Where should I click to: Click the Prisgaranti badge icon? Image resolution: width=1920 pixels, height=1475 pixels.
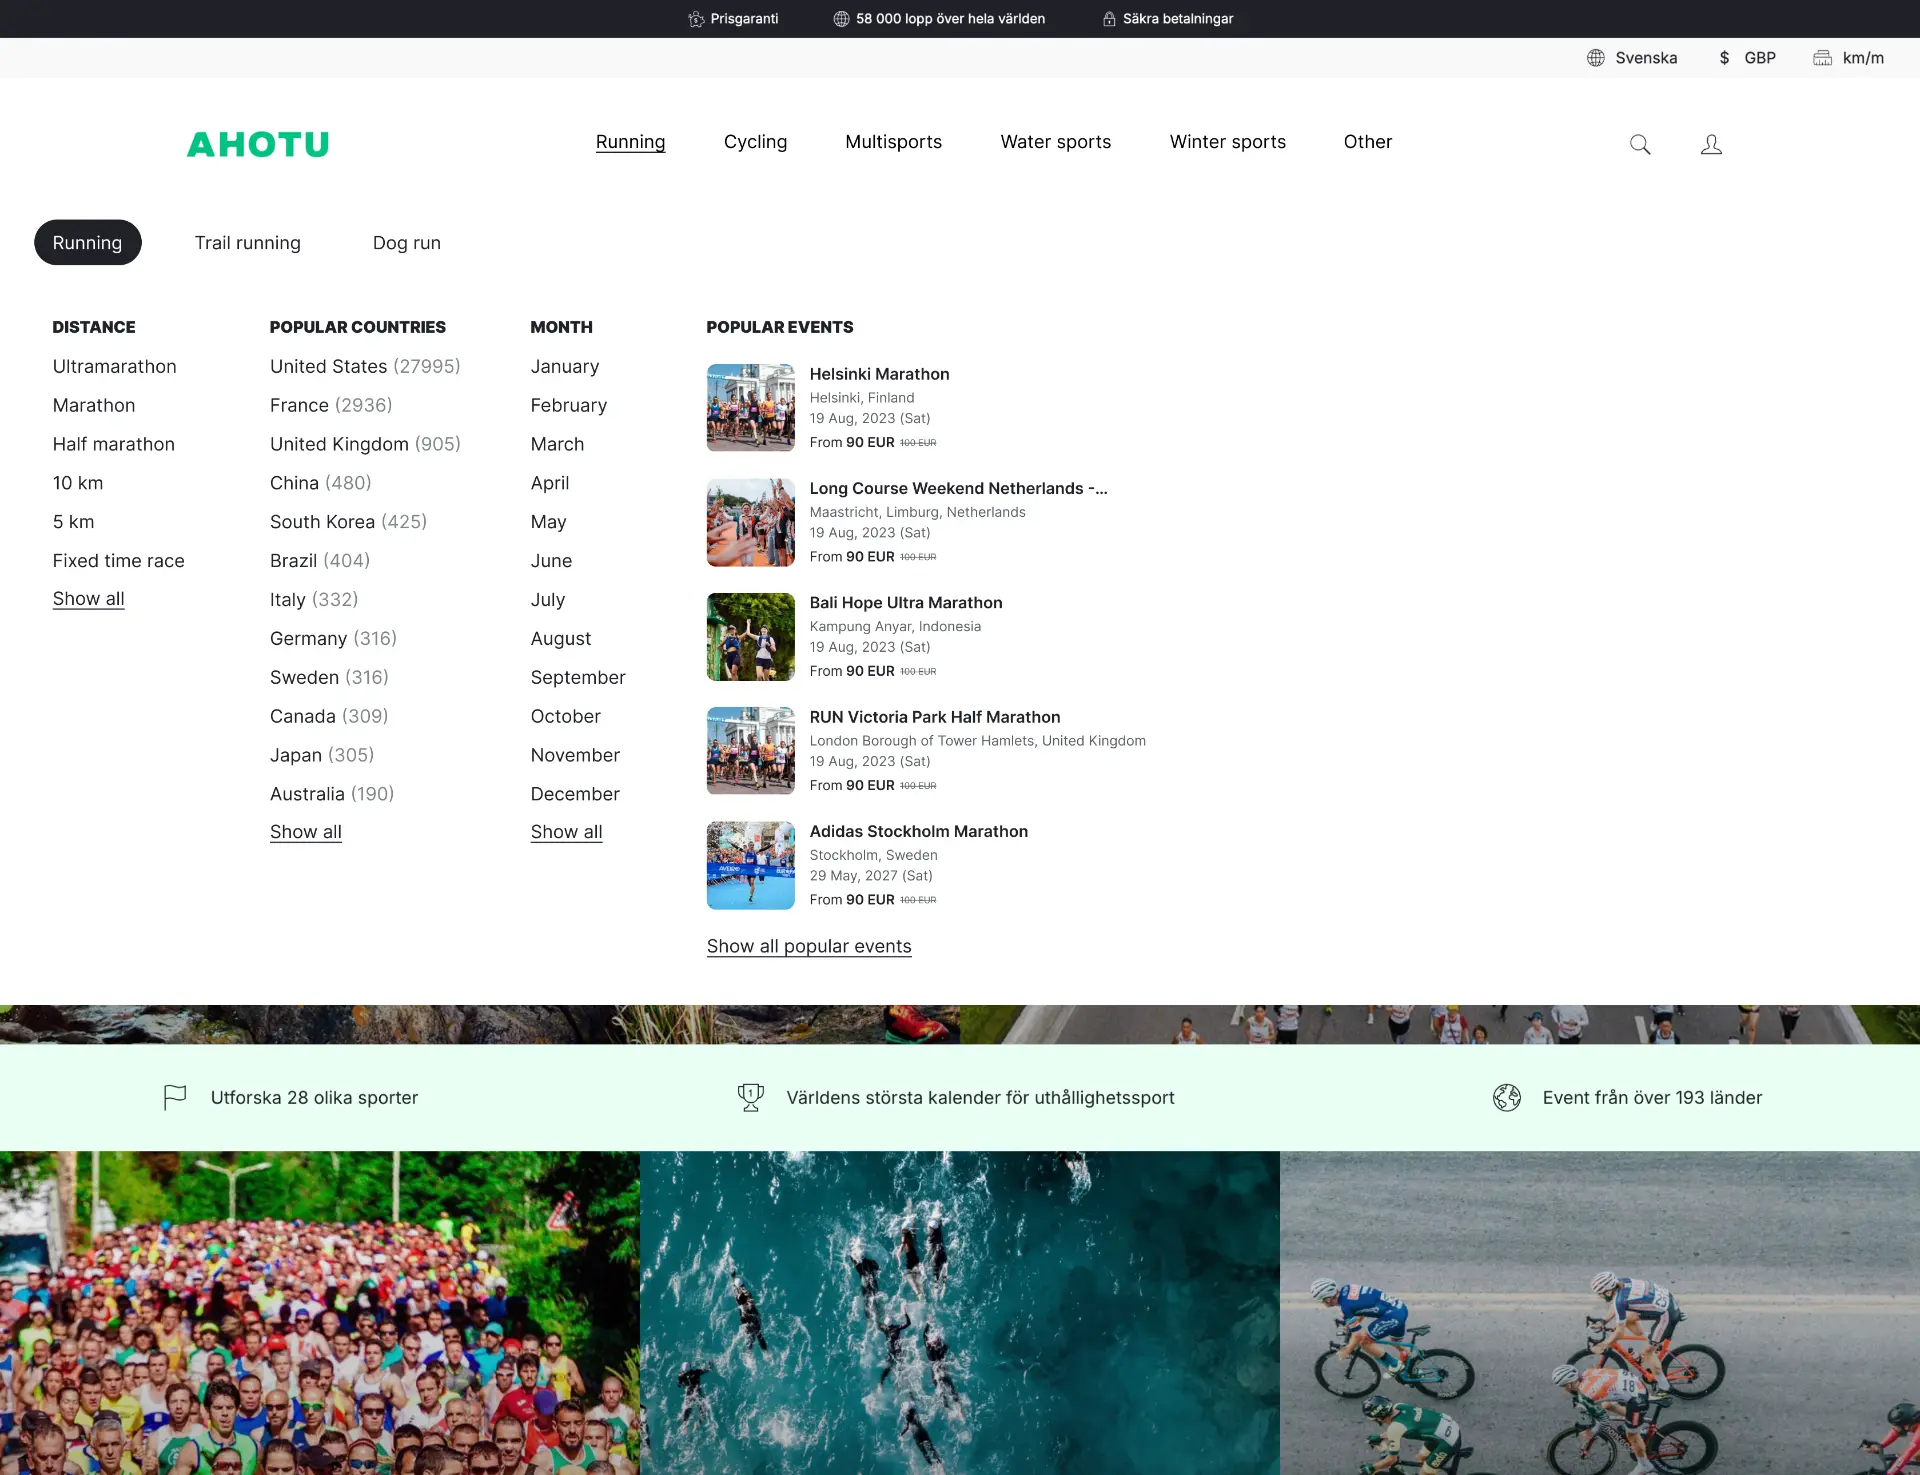click(x=696, y=19)
